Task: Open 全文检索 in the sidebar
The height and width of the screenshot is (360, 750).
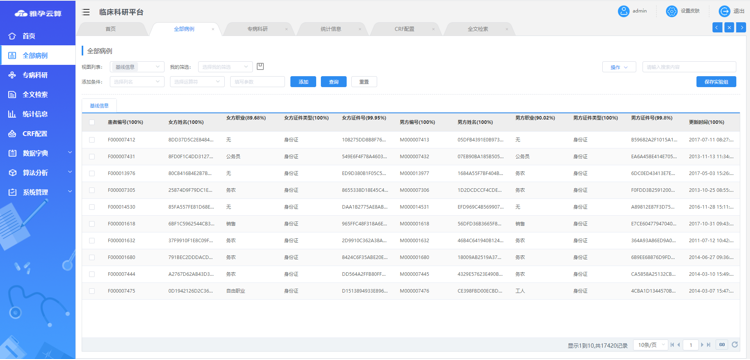Action: (38, 95)
